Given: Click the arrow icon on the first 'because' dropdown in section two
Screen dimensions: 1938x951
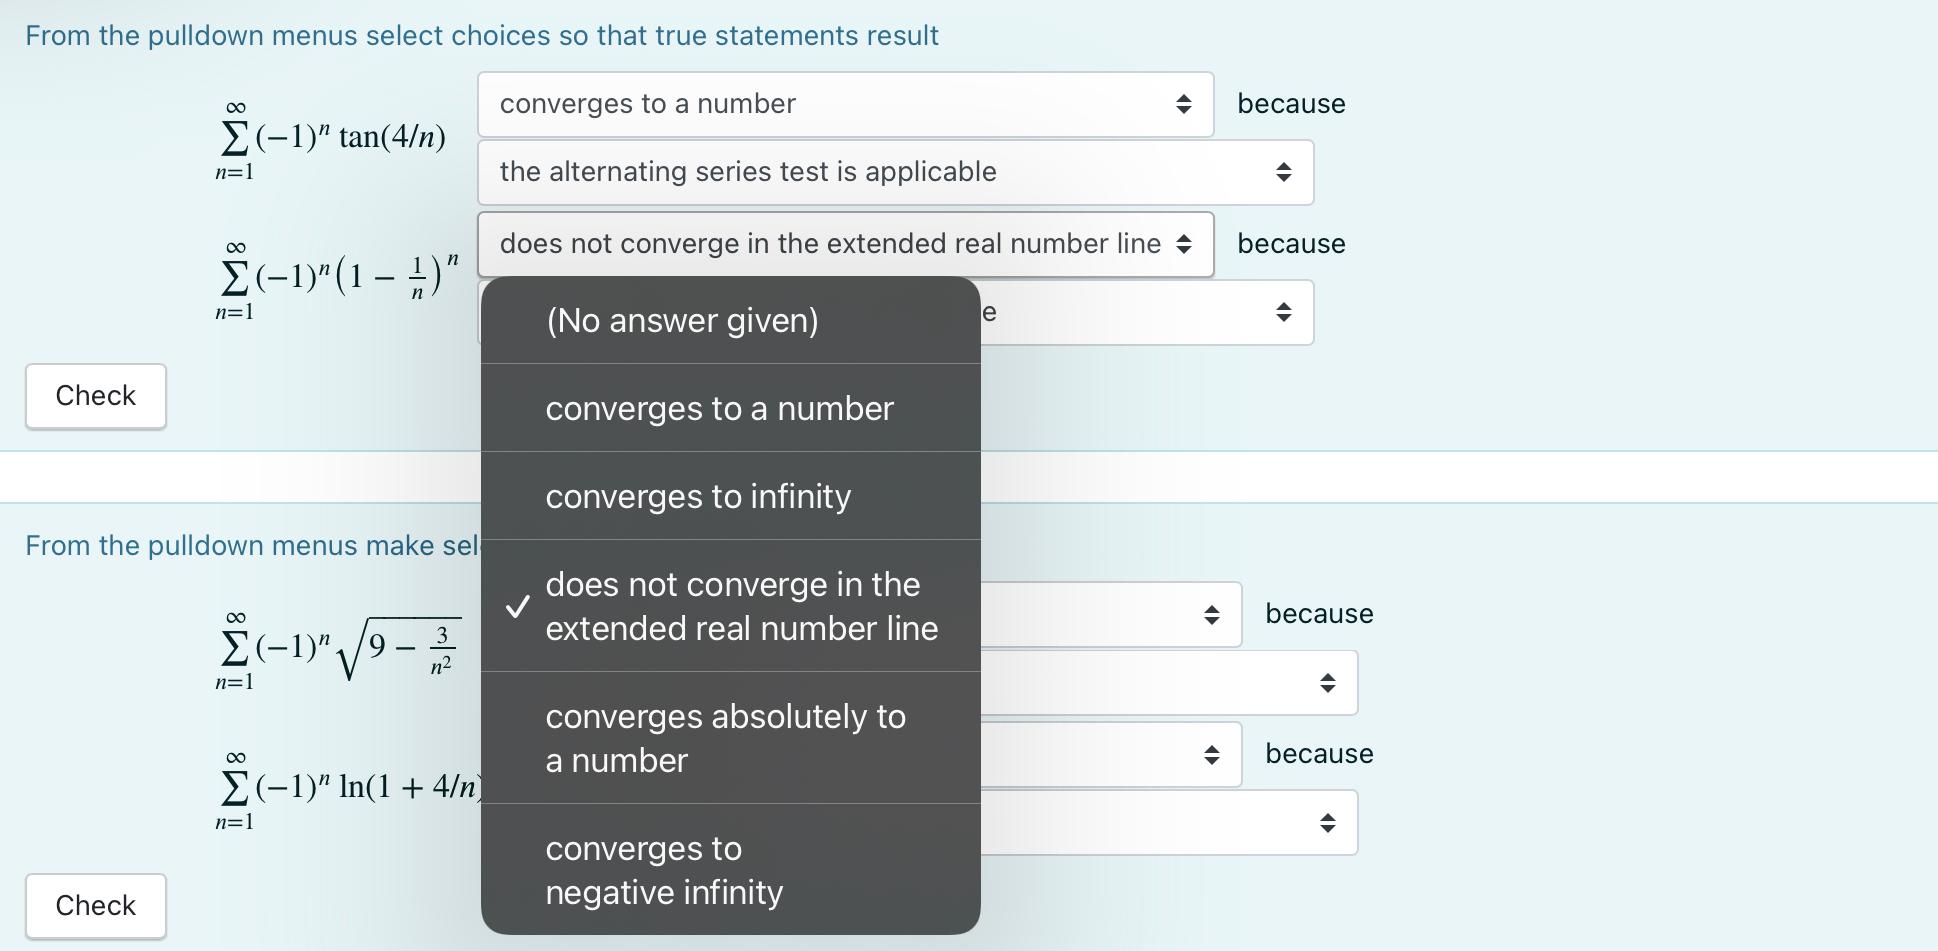Looking at the screenshot, I should pyautogui.click(x=1212, y=614).
